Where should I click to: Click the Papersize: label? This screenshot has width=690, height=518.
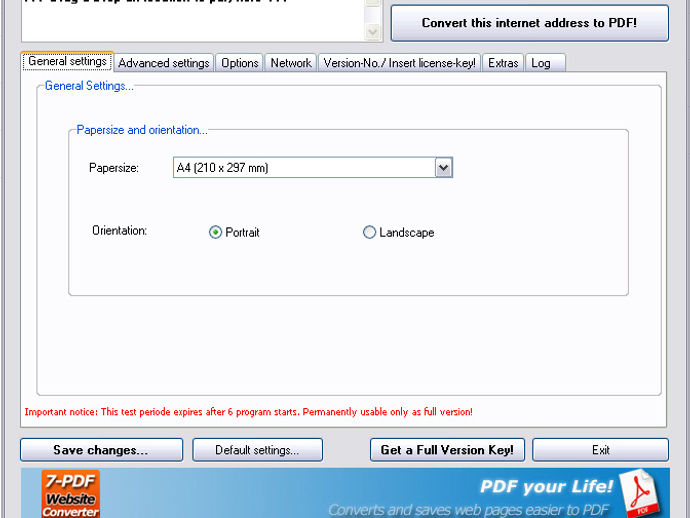(x=114, y=168)
